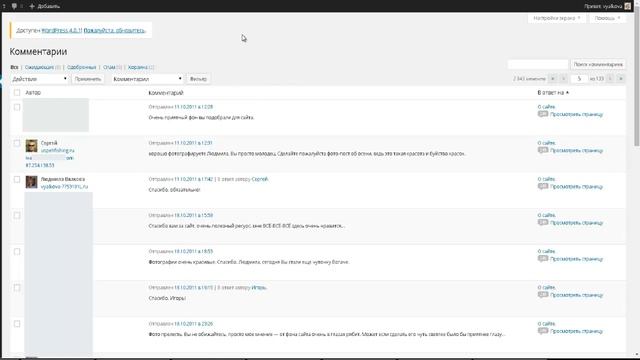Focus the comment search input field
640x360 pixels.
[x=538, y=64]
